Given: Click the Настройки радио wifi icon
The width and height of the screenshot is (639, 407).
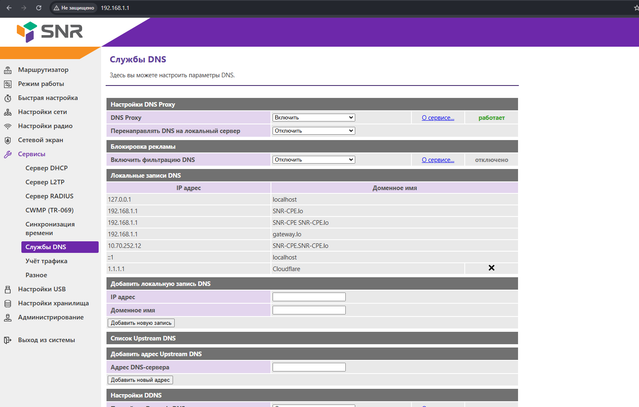Looking at the screenshot, I should (8, 126).
